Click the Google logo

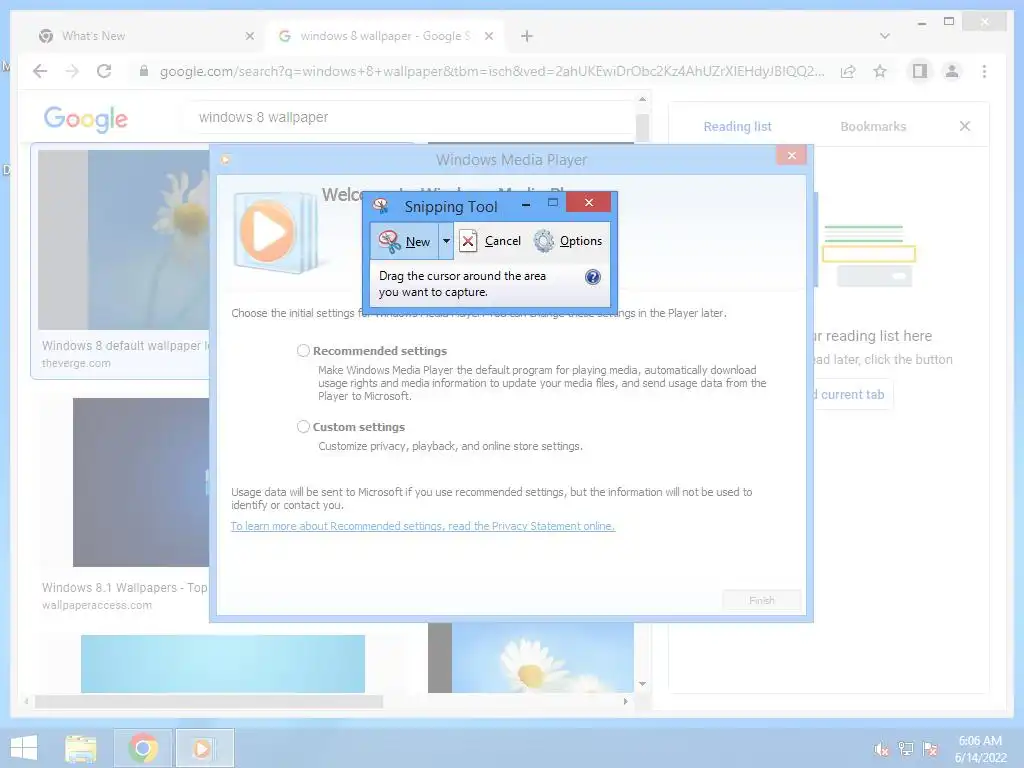point(86,119)
